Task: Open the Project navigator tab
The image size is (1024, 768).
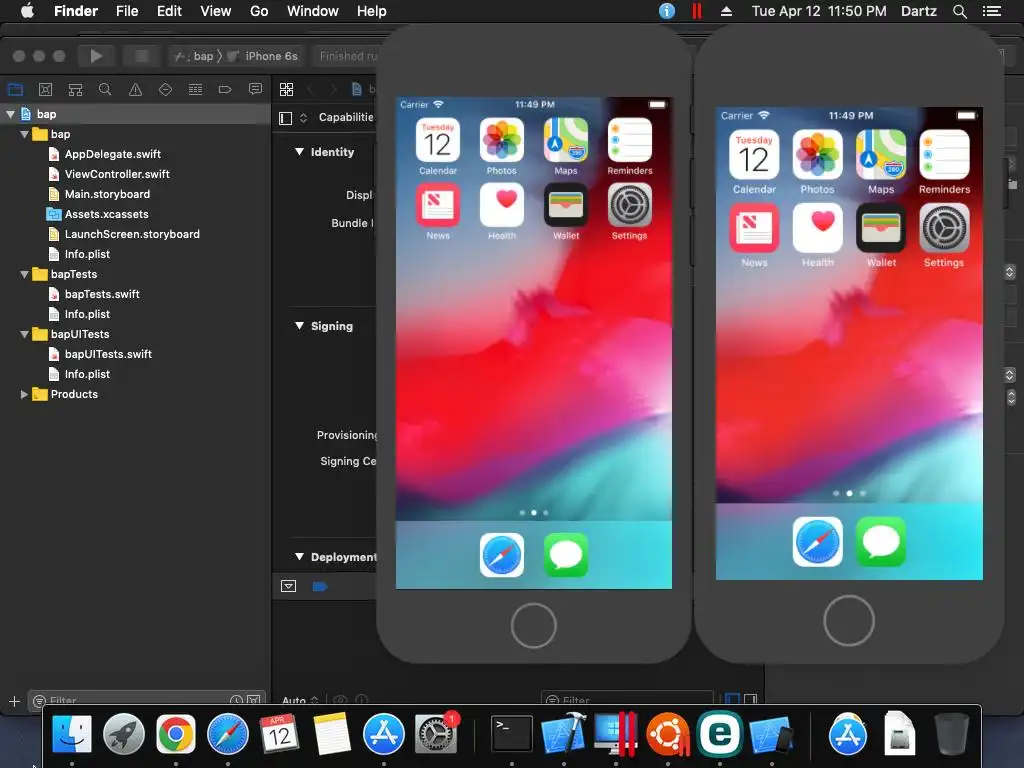Action: pyautogui.click(x=15, y=89)
